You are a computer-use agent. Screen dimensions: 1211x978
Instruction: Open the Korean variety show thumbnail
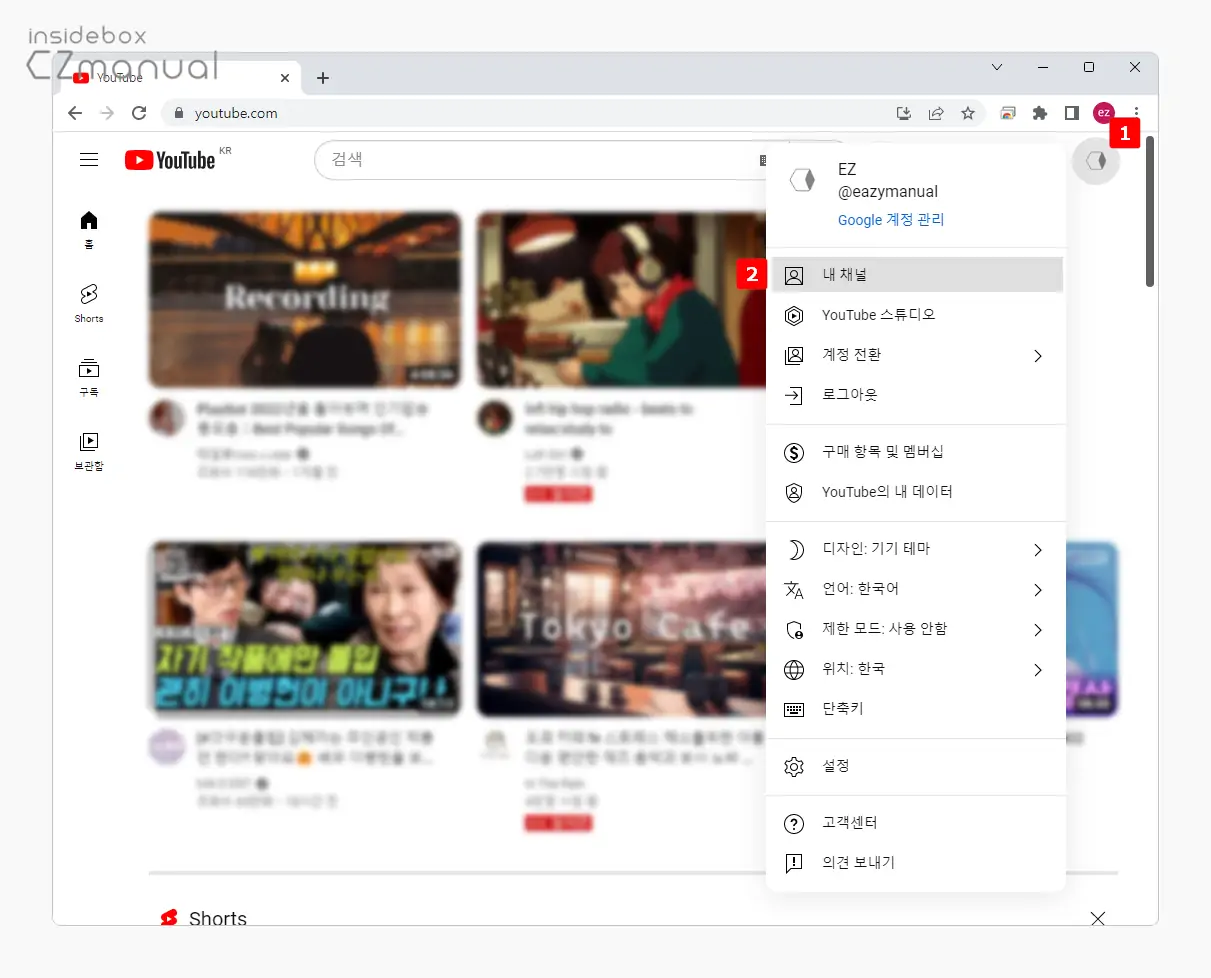click(x=305, y=629)
